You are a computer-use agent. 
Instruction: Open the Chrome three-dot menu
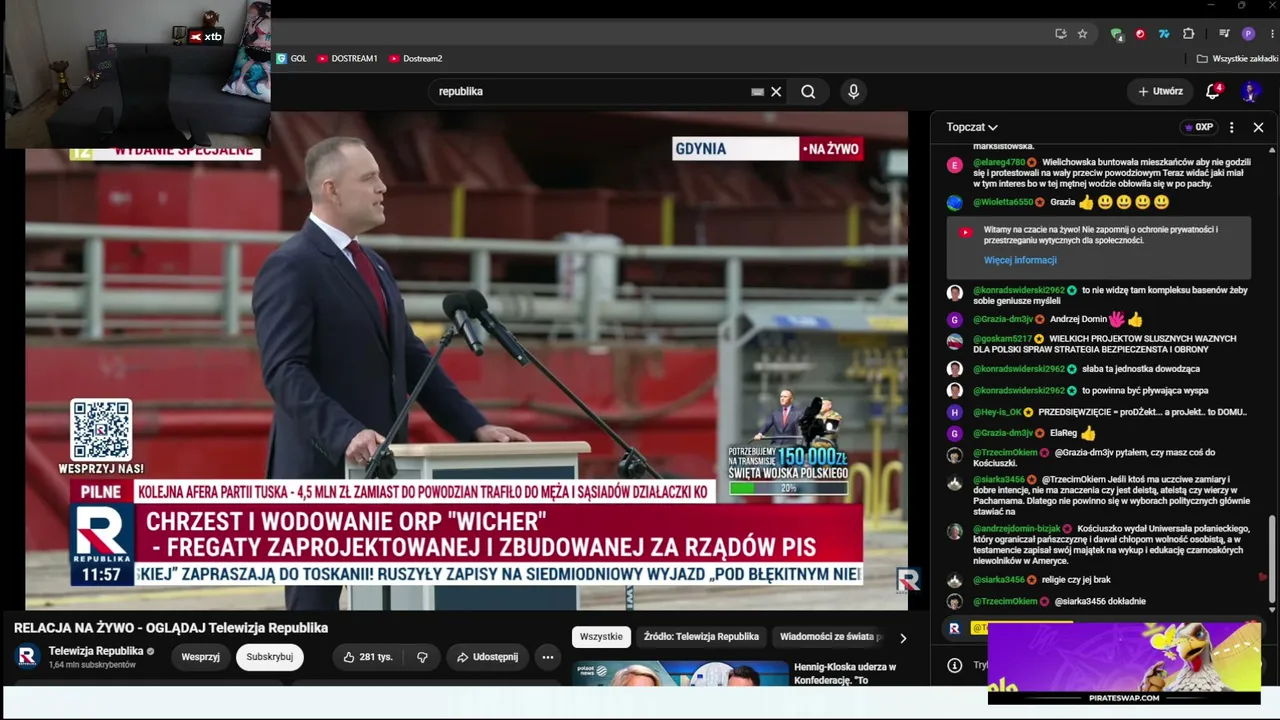coord(1271,34)
